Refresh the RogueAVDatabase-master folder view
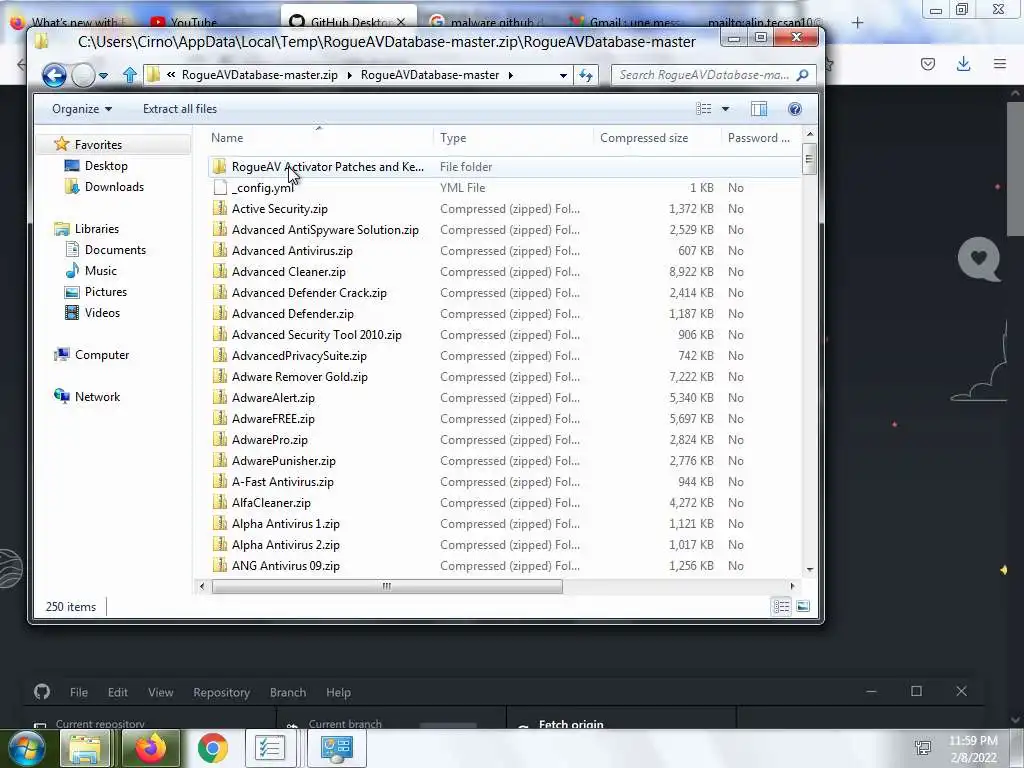Screen dimensions: 1024x768 586,75
